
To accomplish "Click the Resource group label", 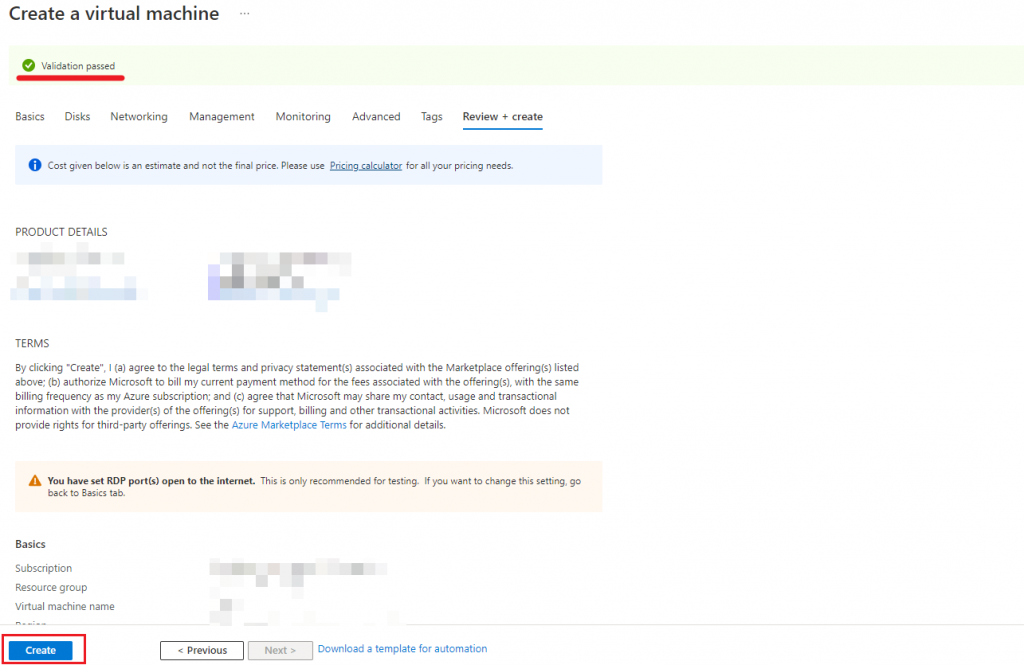I will pyautogui.click(x=51, y=587).
